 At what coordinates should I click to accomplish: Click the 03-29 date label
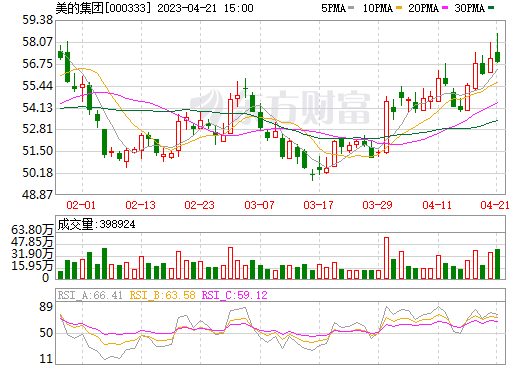pyautogui.click(x=377, y=205)
